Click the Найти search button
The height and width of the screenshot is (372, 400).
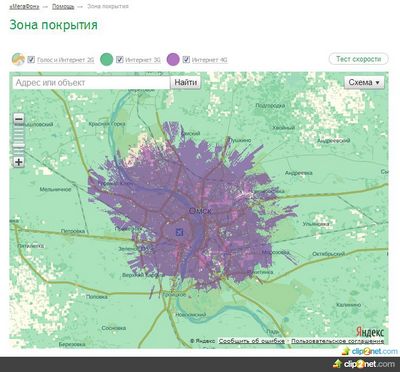186,83
